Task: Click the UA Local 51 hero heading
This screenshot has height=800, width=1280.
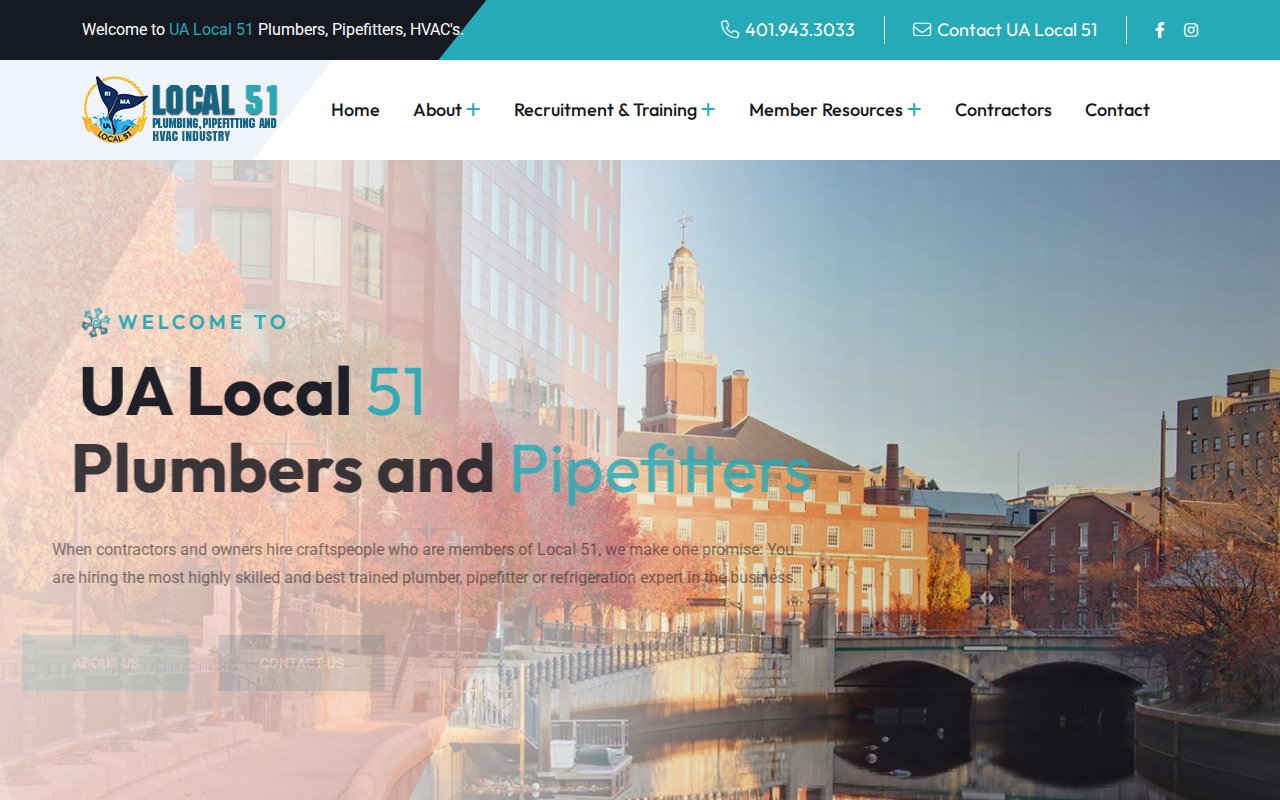Action: pos(253,390)
